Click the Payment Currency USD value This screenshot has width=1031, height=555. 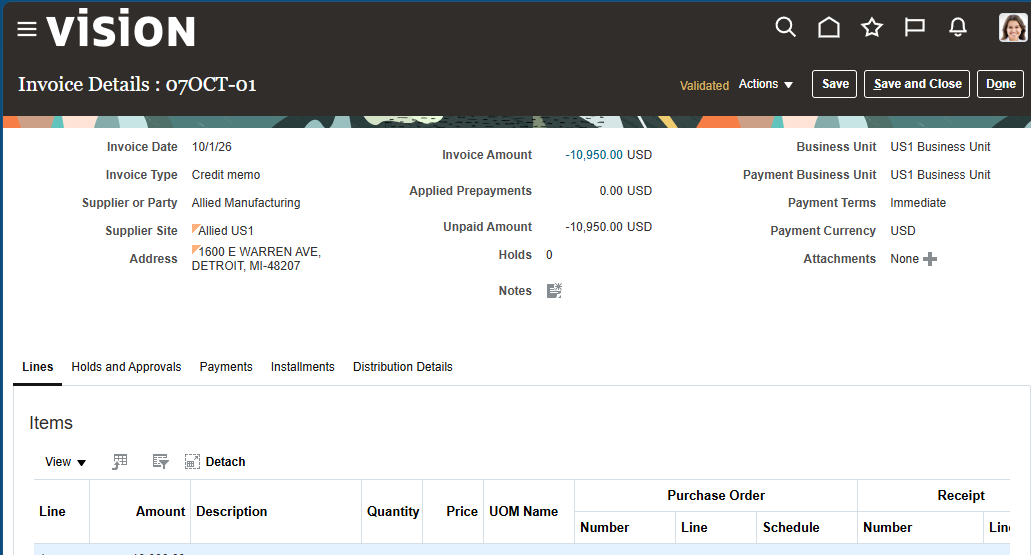(x=903, y=231)
